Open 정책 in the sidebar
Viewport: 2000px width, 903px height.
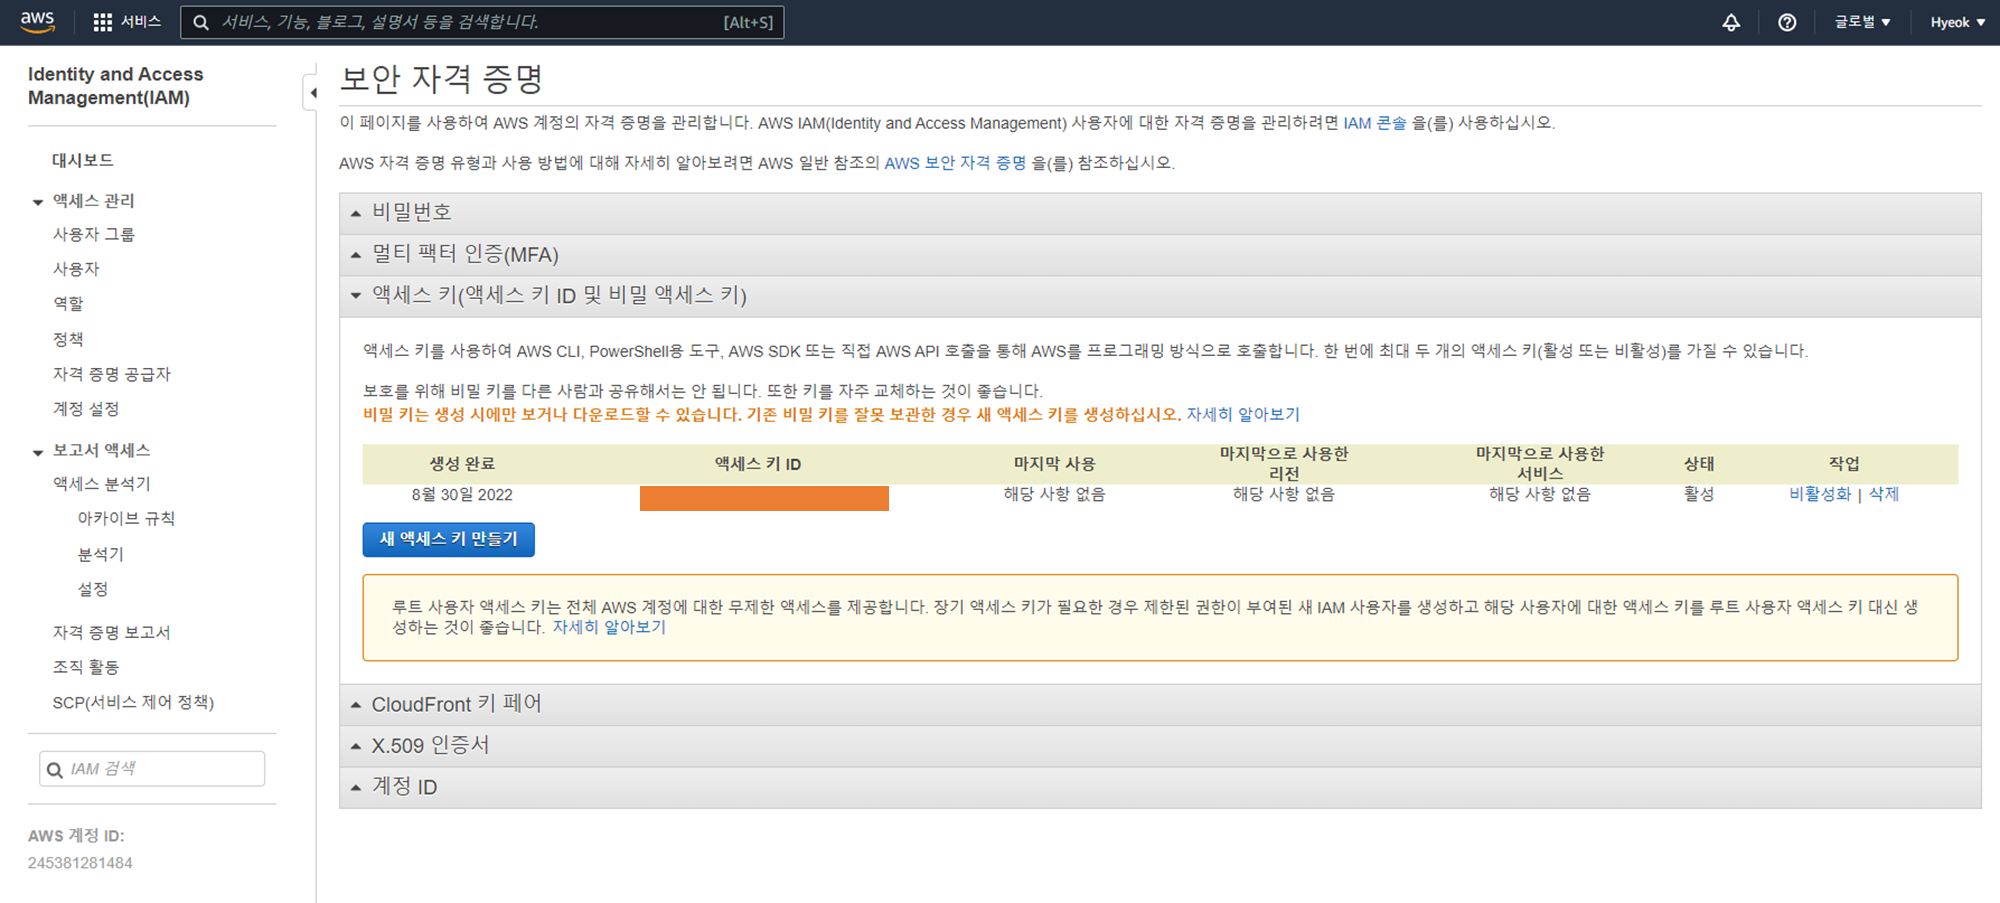[68, 339]
